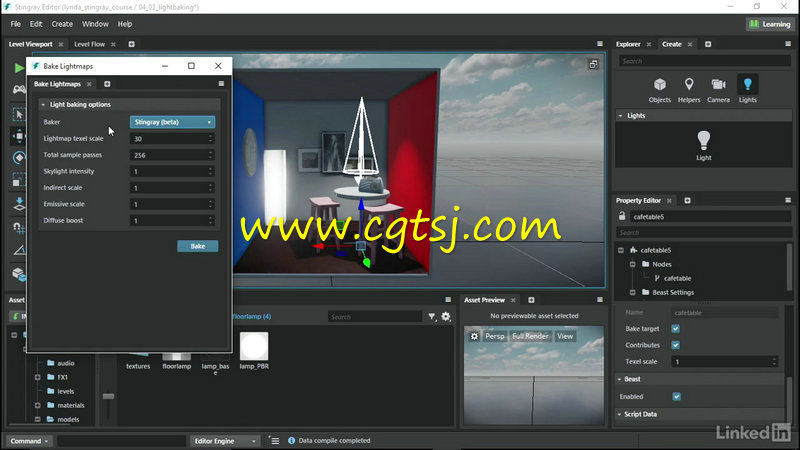The height and width of the screenshot is (450, 800).
Task: Click the command input field in the status bar
Action: coord(121,441)
